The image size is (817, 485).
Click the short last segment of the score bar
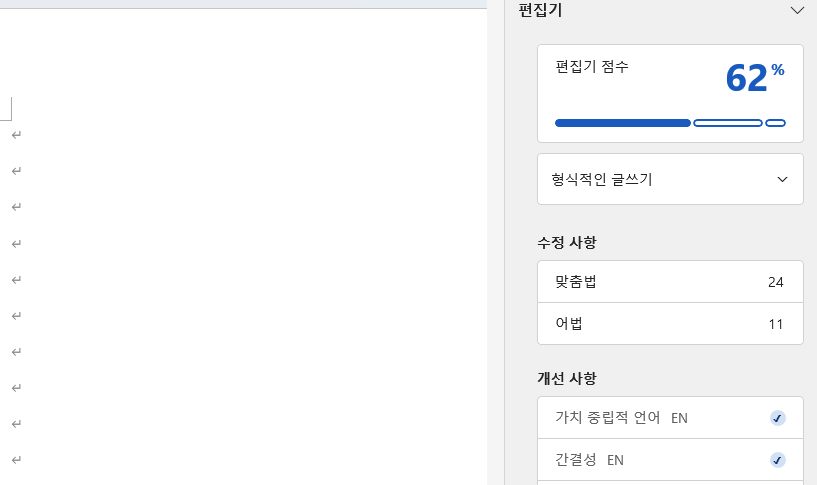775,123
